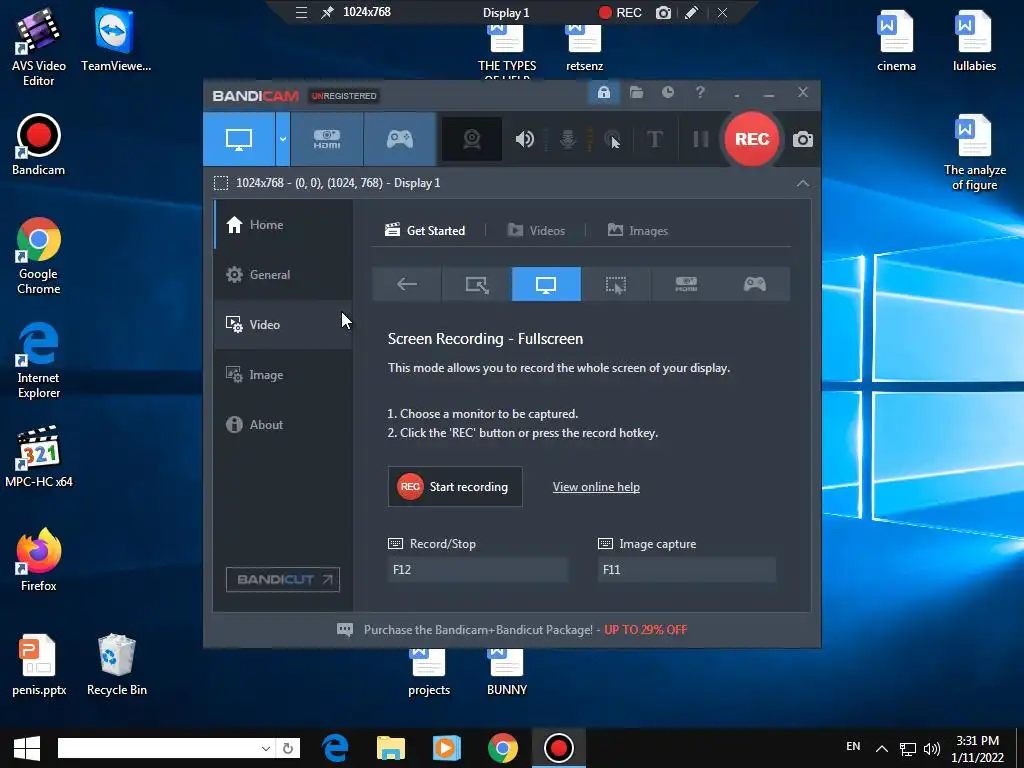The width and height of the screenshot is (1024, 768).
Task: Click the Google Chrome desktop icon
Action: [x=39, y=256]
